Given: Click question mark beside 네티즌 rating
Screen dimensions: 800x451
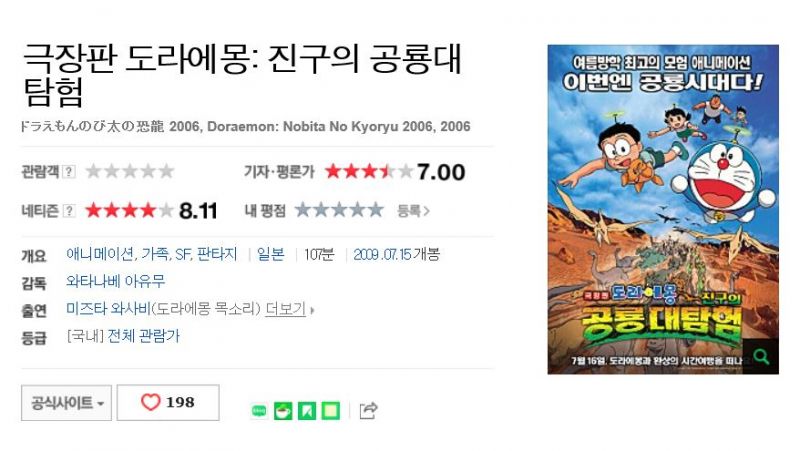Looking at the screenshot, I should [69, 211].
